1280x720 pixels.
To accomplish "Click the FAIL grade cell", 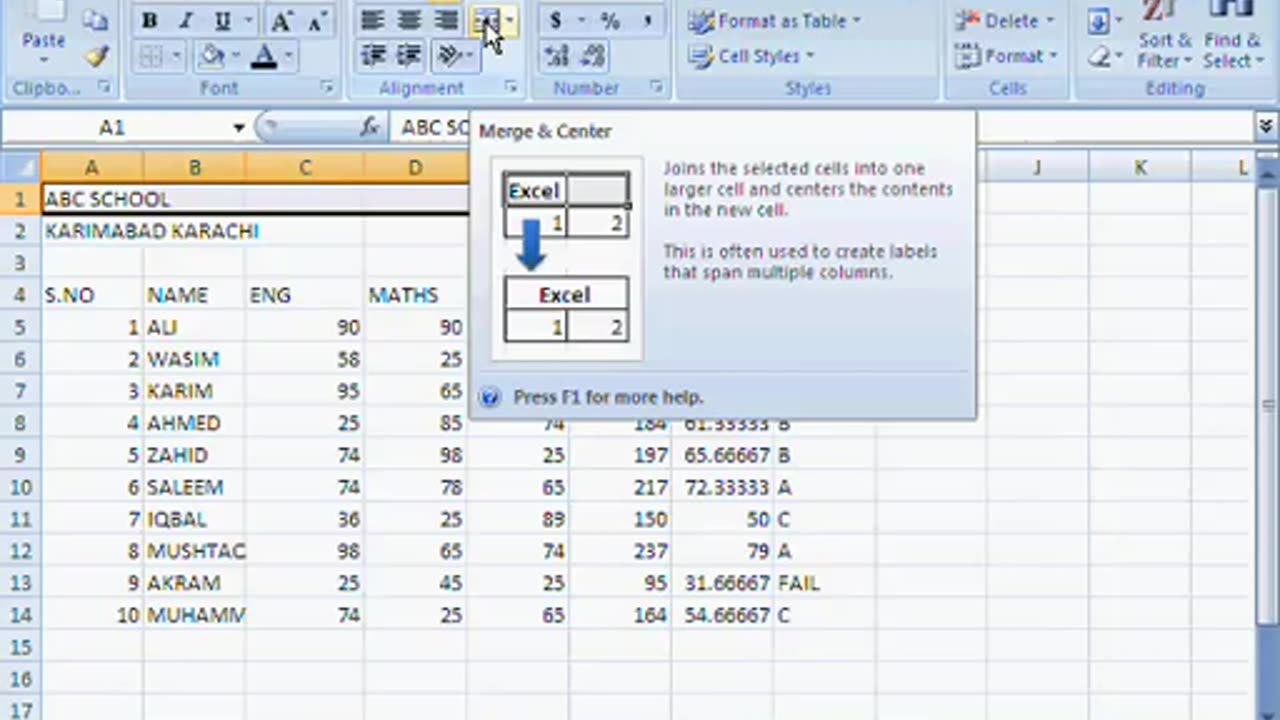I will 824,583.
